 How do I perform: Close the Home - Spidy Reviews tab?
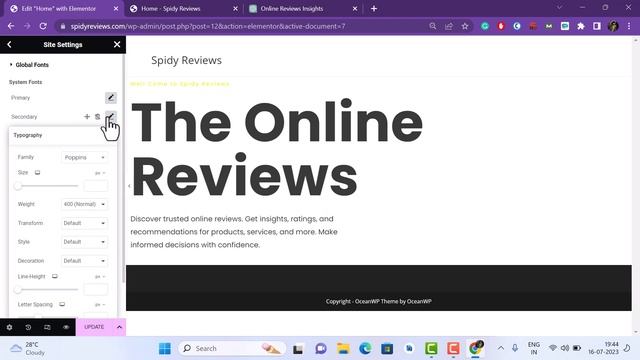(236, 9)
